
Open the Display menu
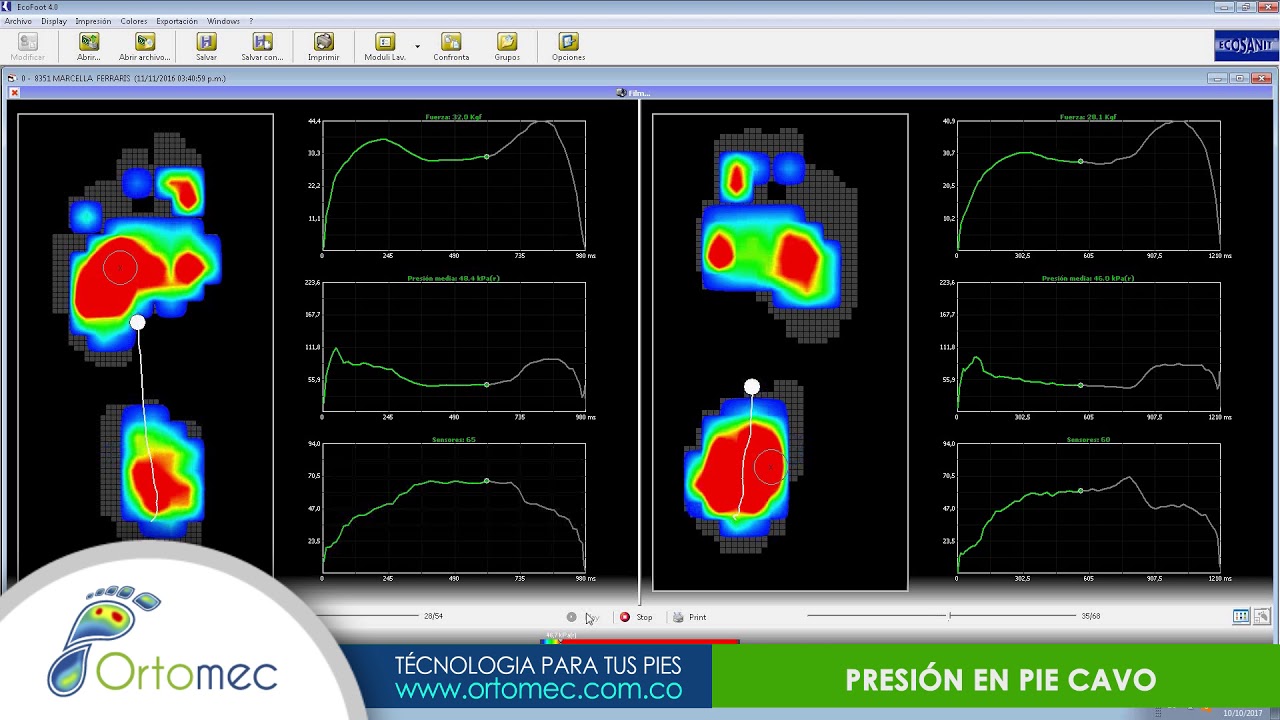(54, 21)
